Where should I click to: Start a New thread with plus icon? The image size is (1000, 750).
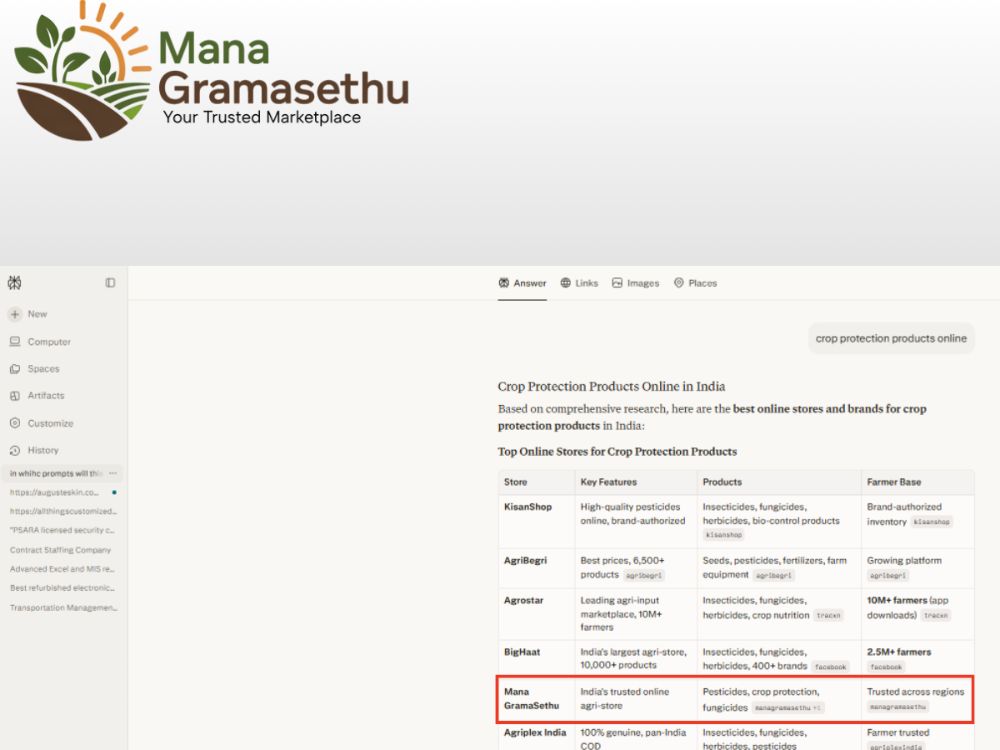15,314
